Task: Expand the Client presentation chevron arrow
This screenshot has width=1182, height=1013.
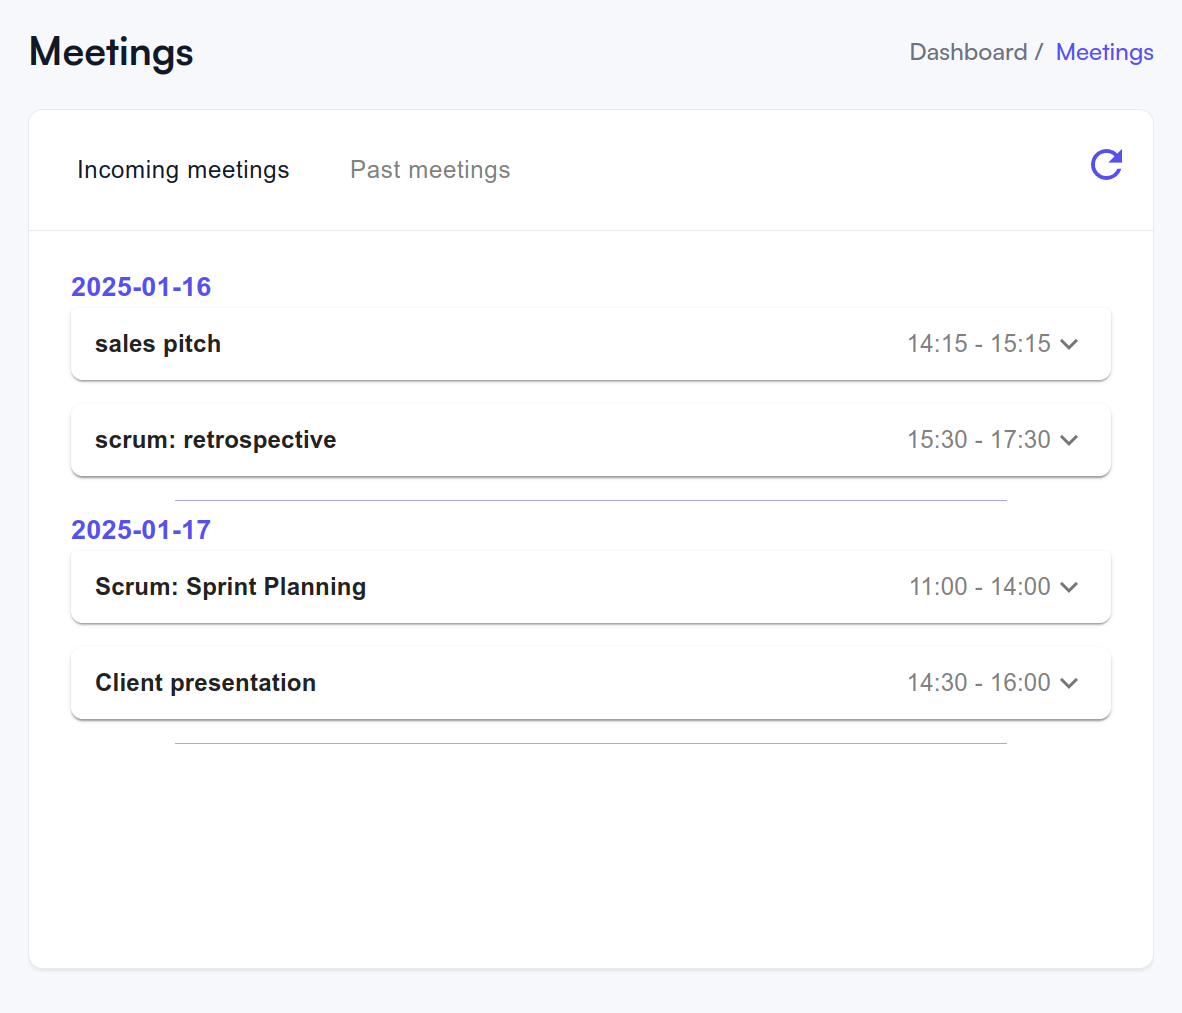Action: point(1069,683)
